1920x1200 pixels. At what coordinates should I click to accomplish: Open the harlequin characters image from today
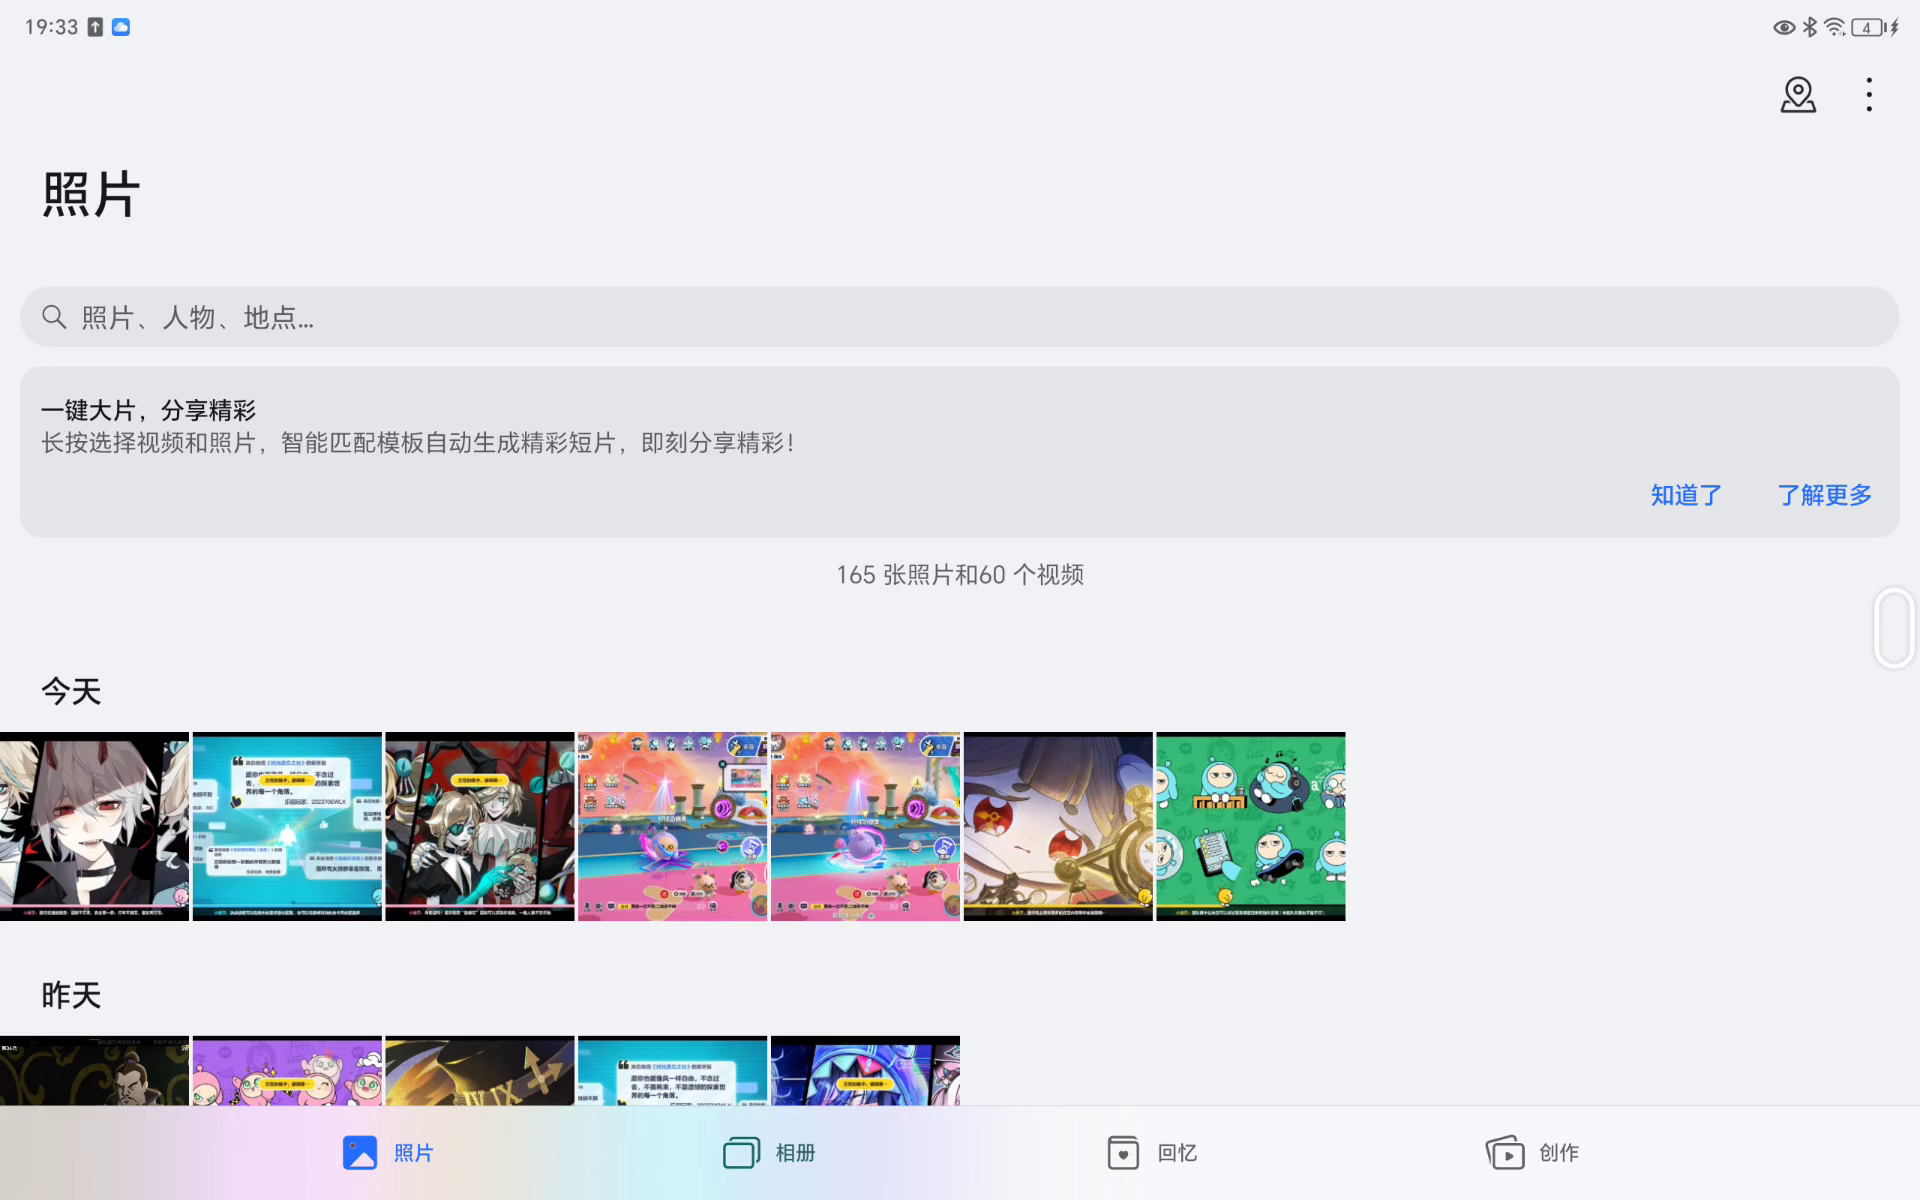(x=480, y=826)
